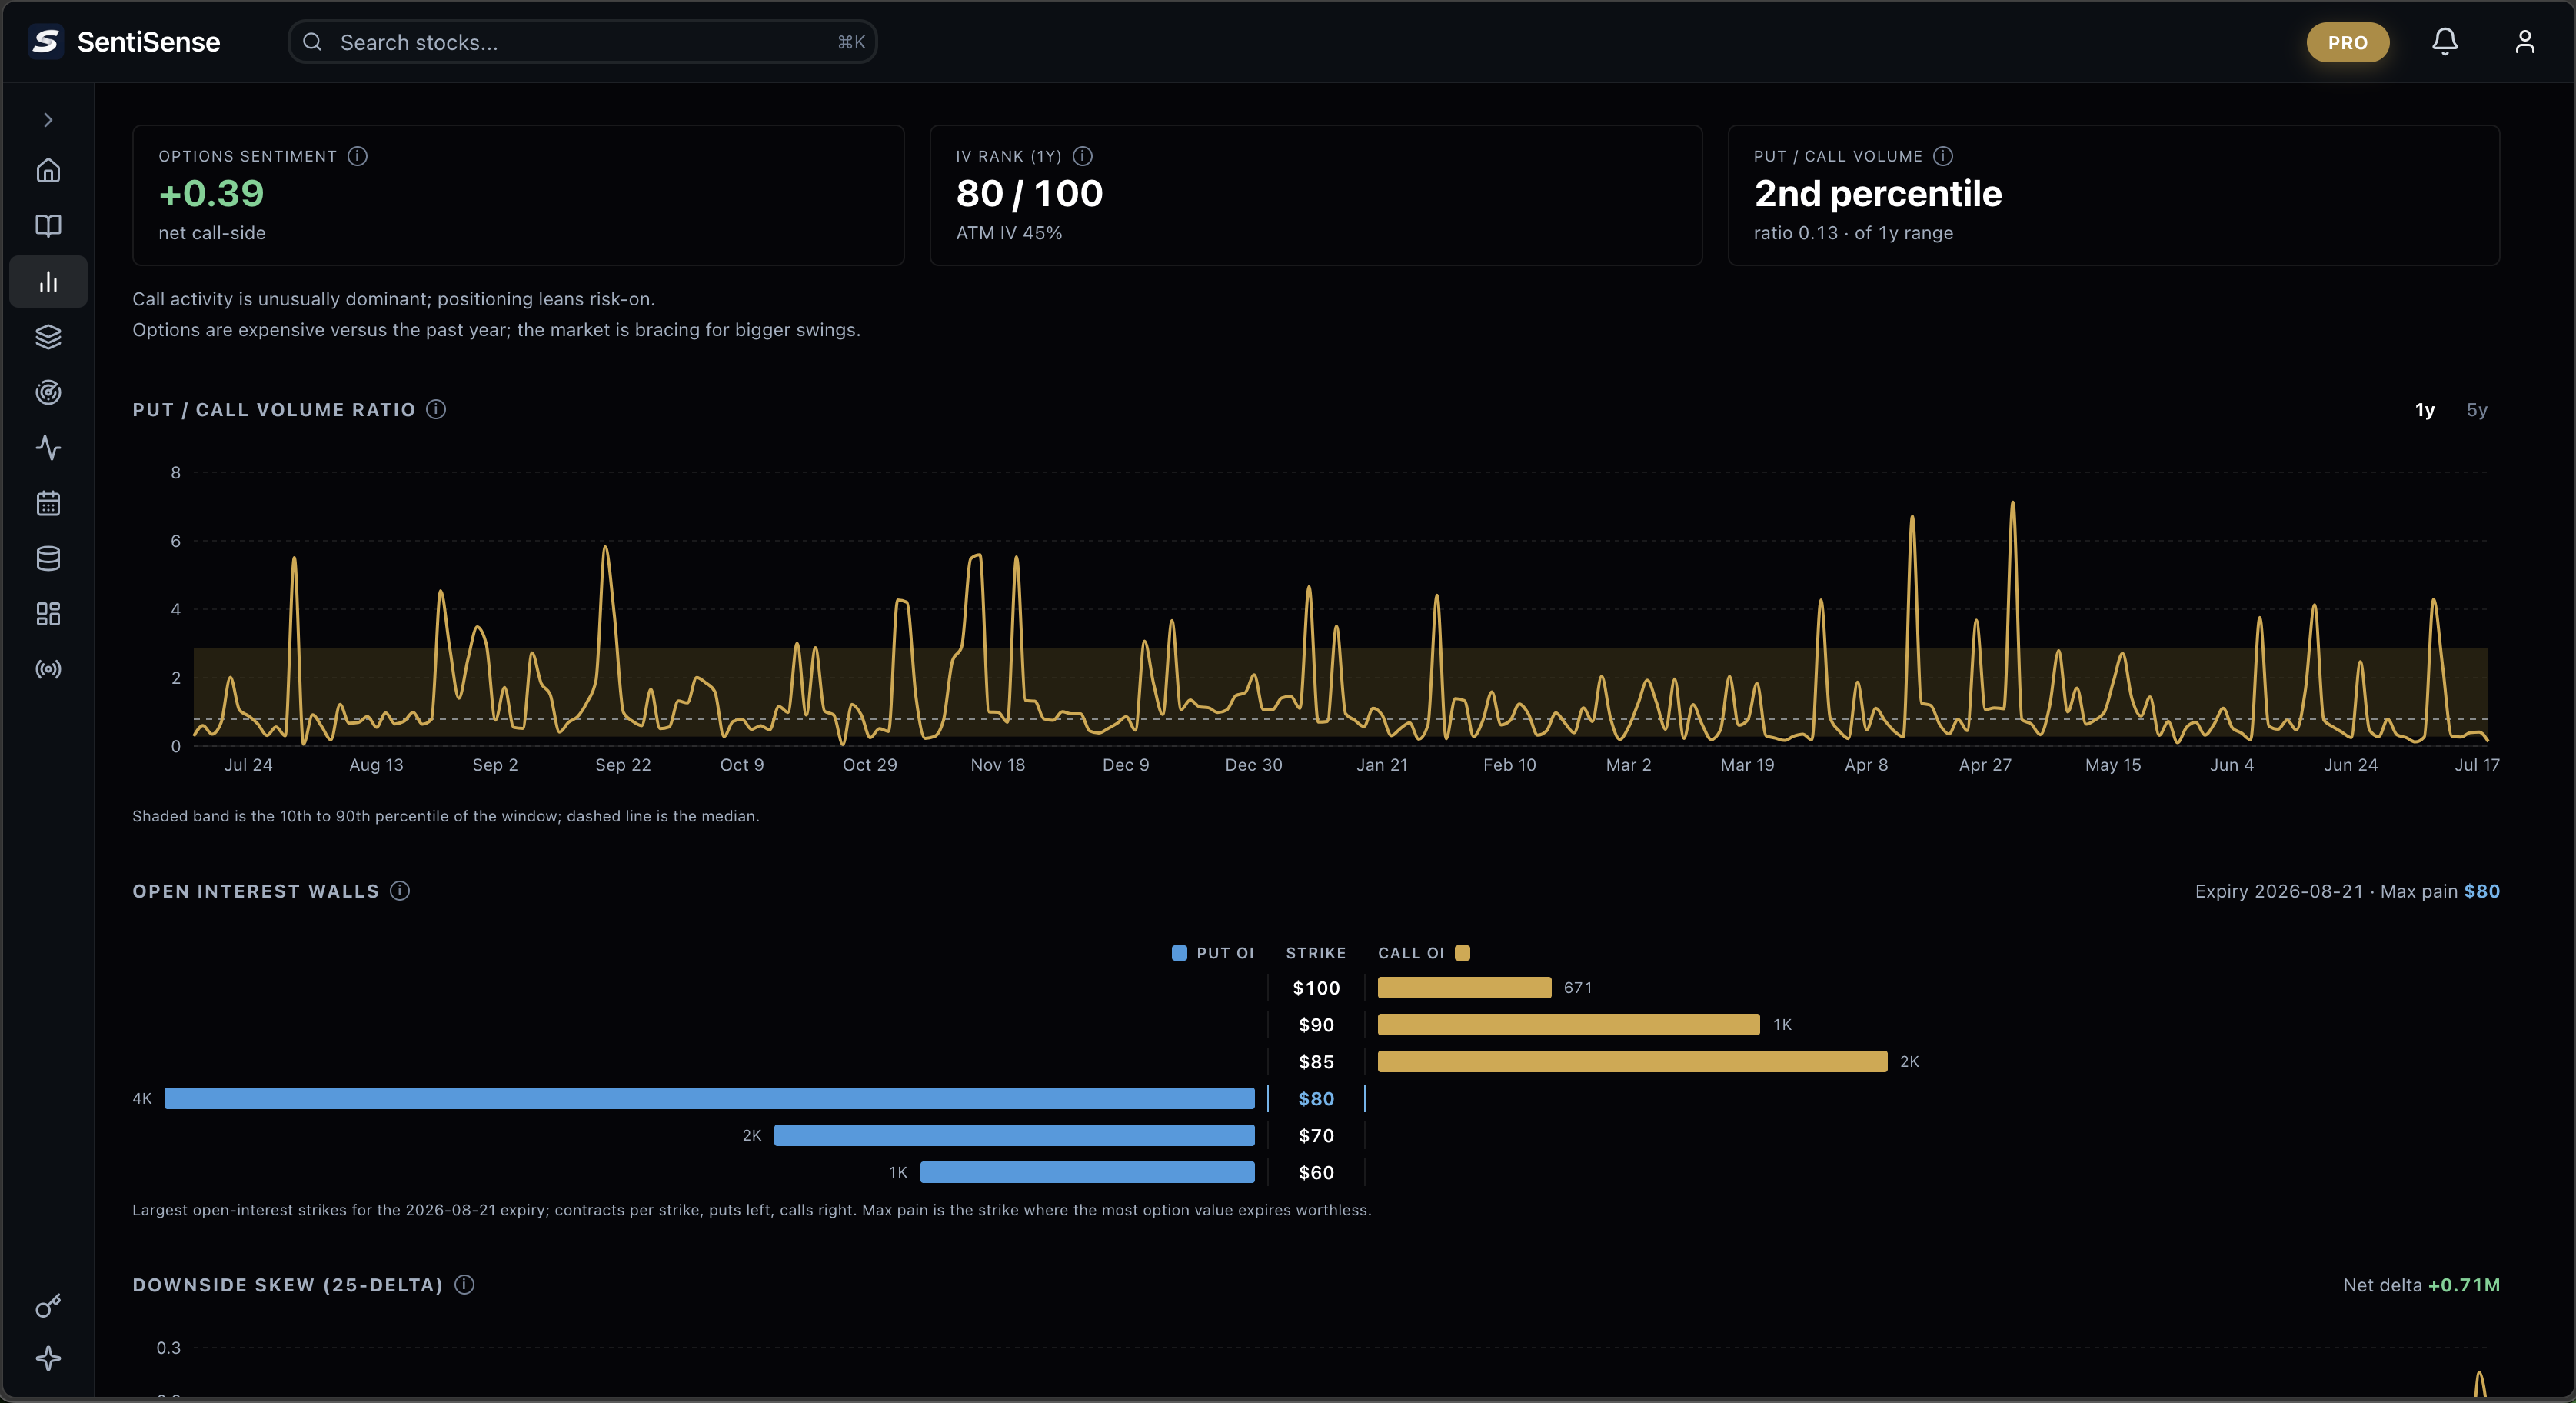Viewport: 2576px width, 1403px height.
Task: Click the $70 strike put OI bar
Action: [1014, 1135]
